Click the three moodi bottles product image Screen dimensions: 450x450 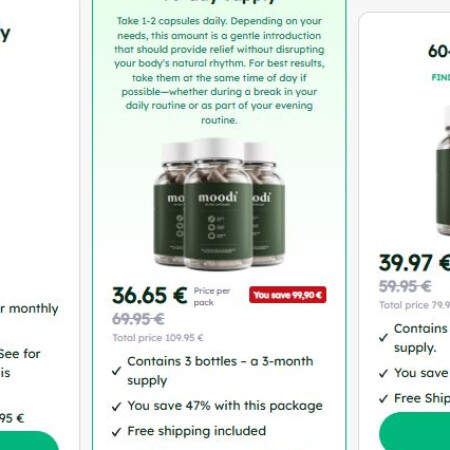click(x=219, y=204)
